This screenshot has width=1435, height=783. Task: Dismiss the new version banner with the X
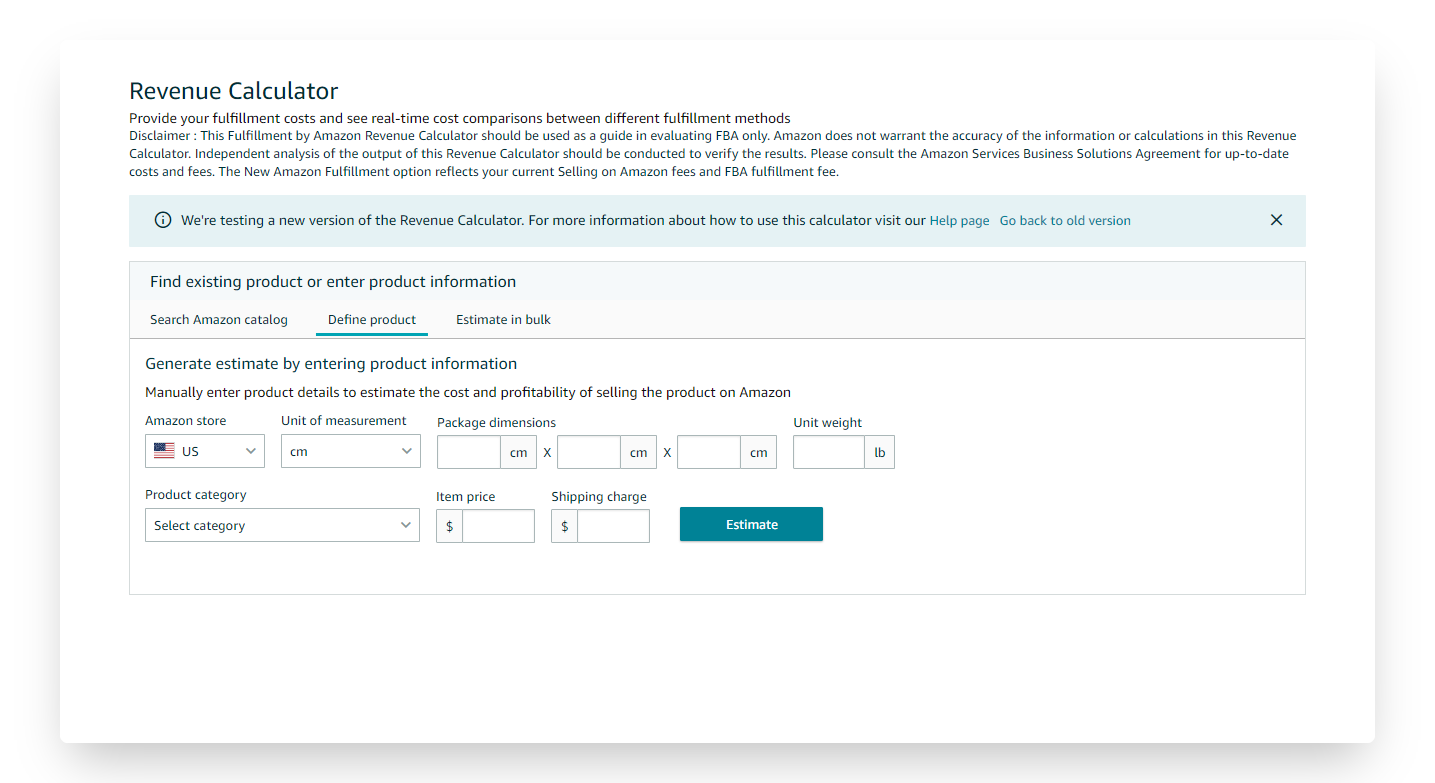[x=1276, y=219]
